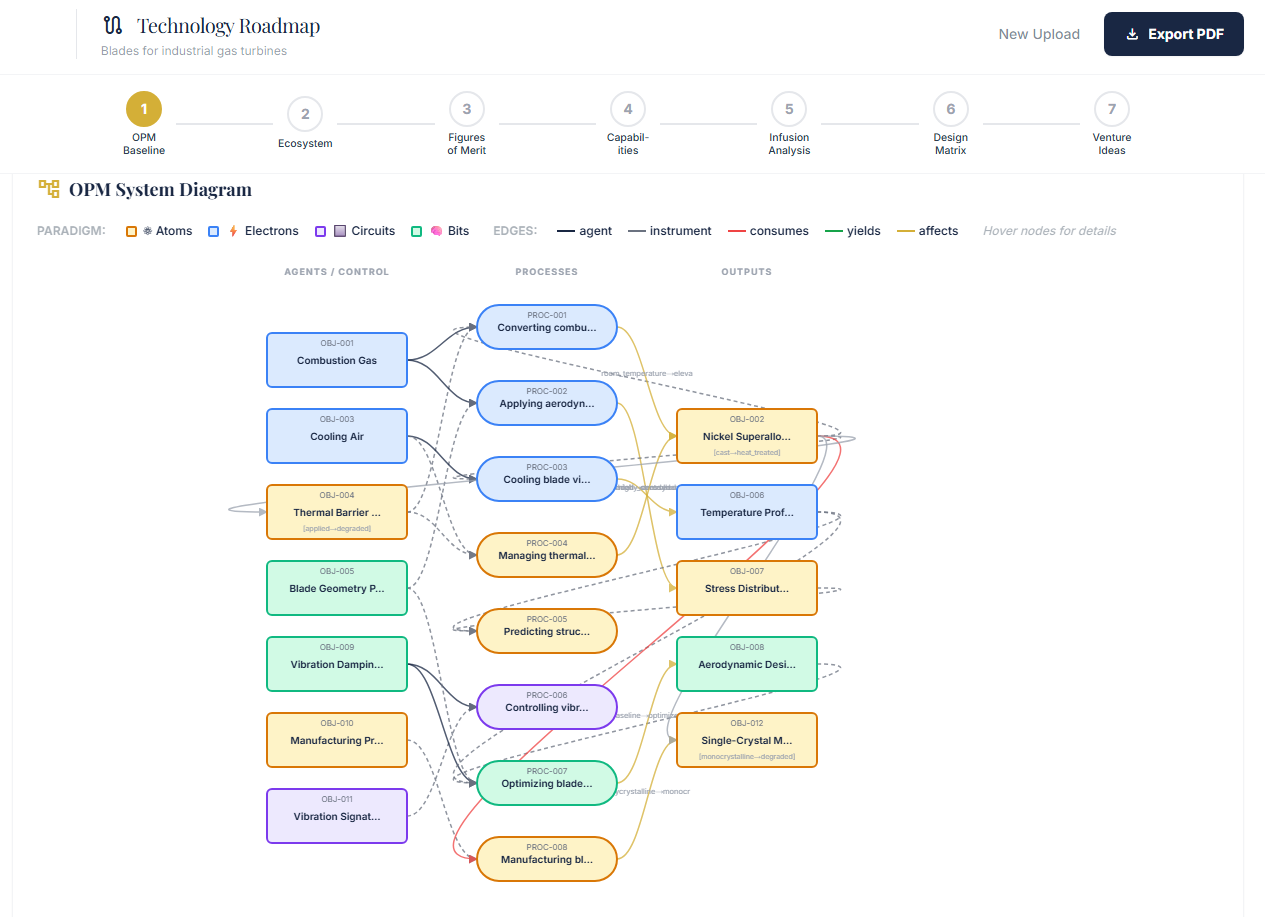Select the OBJ-011 Vibration Signature node
1265x917 pixels.
[337, 816]
